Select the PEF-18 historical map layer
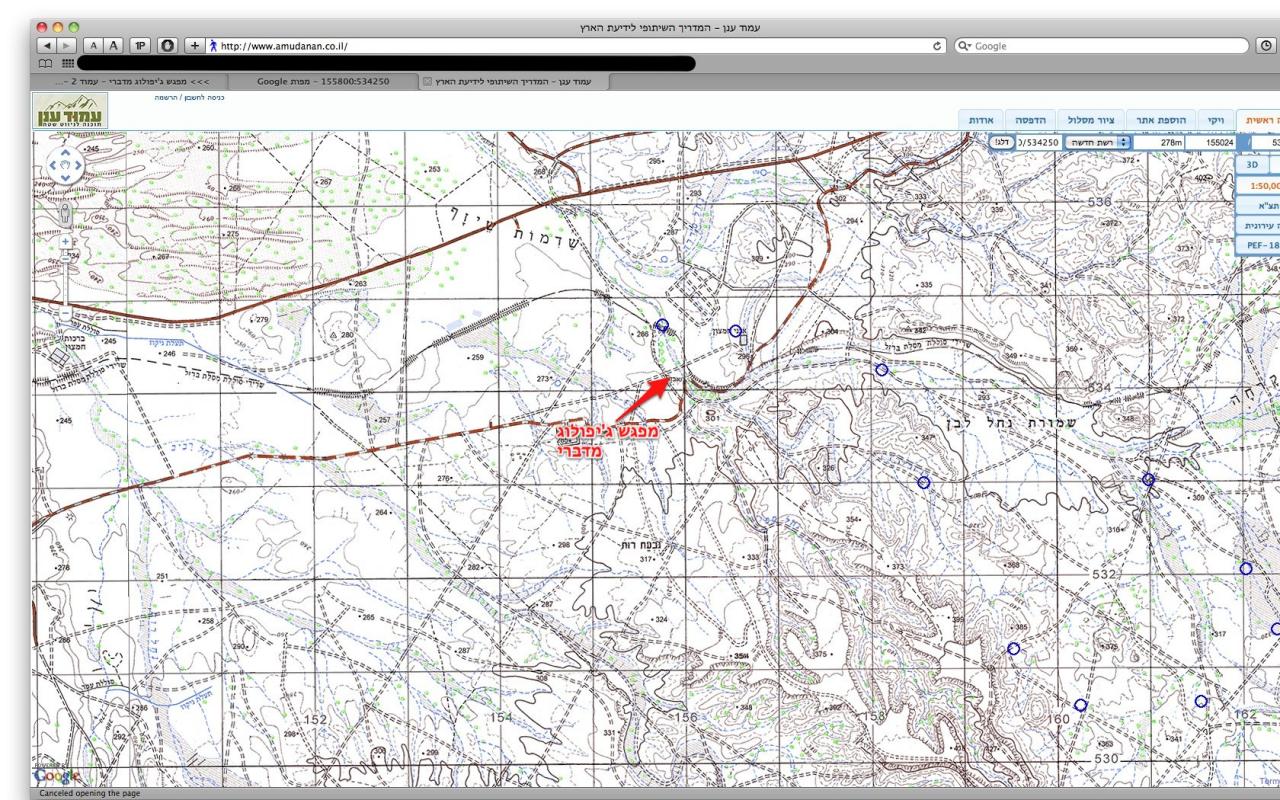The height and width of the screenshot is (800, 1280). point(1258,245)
